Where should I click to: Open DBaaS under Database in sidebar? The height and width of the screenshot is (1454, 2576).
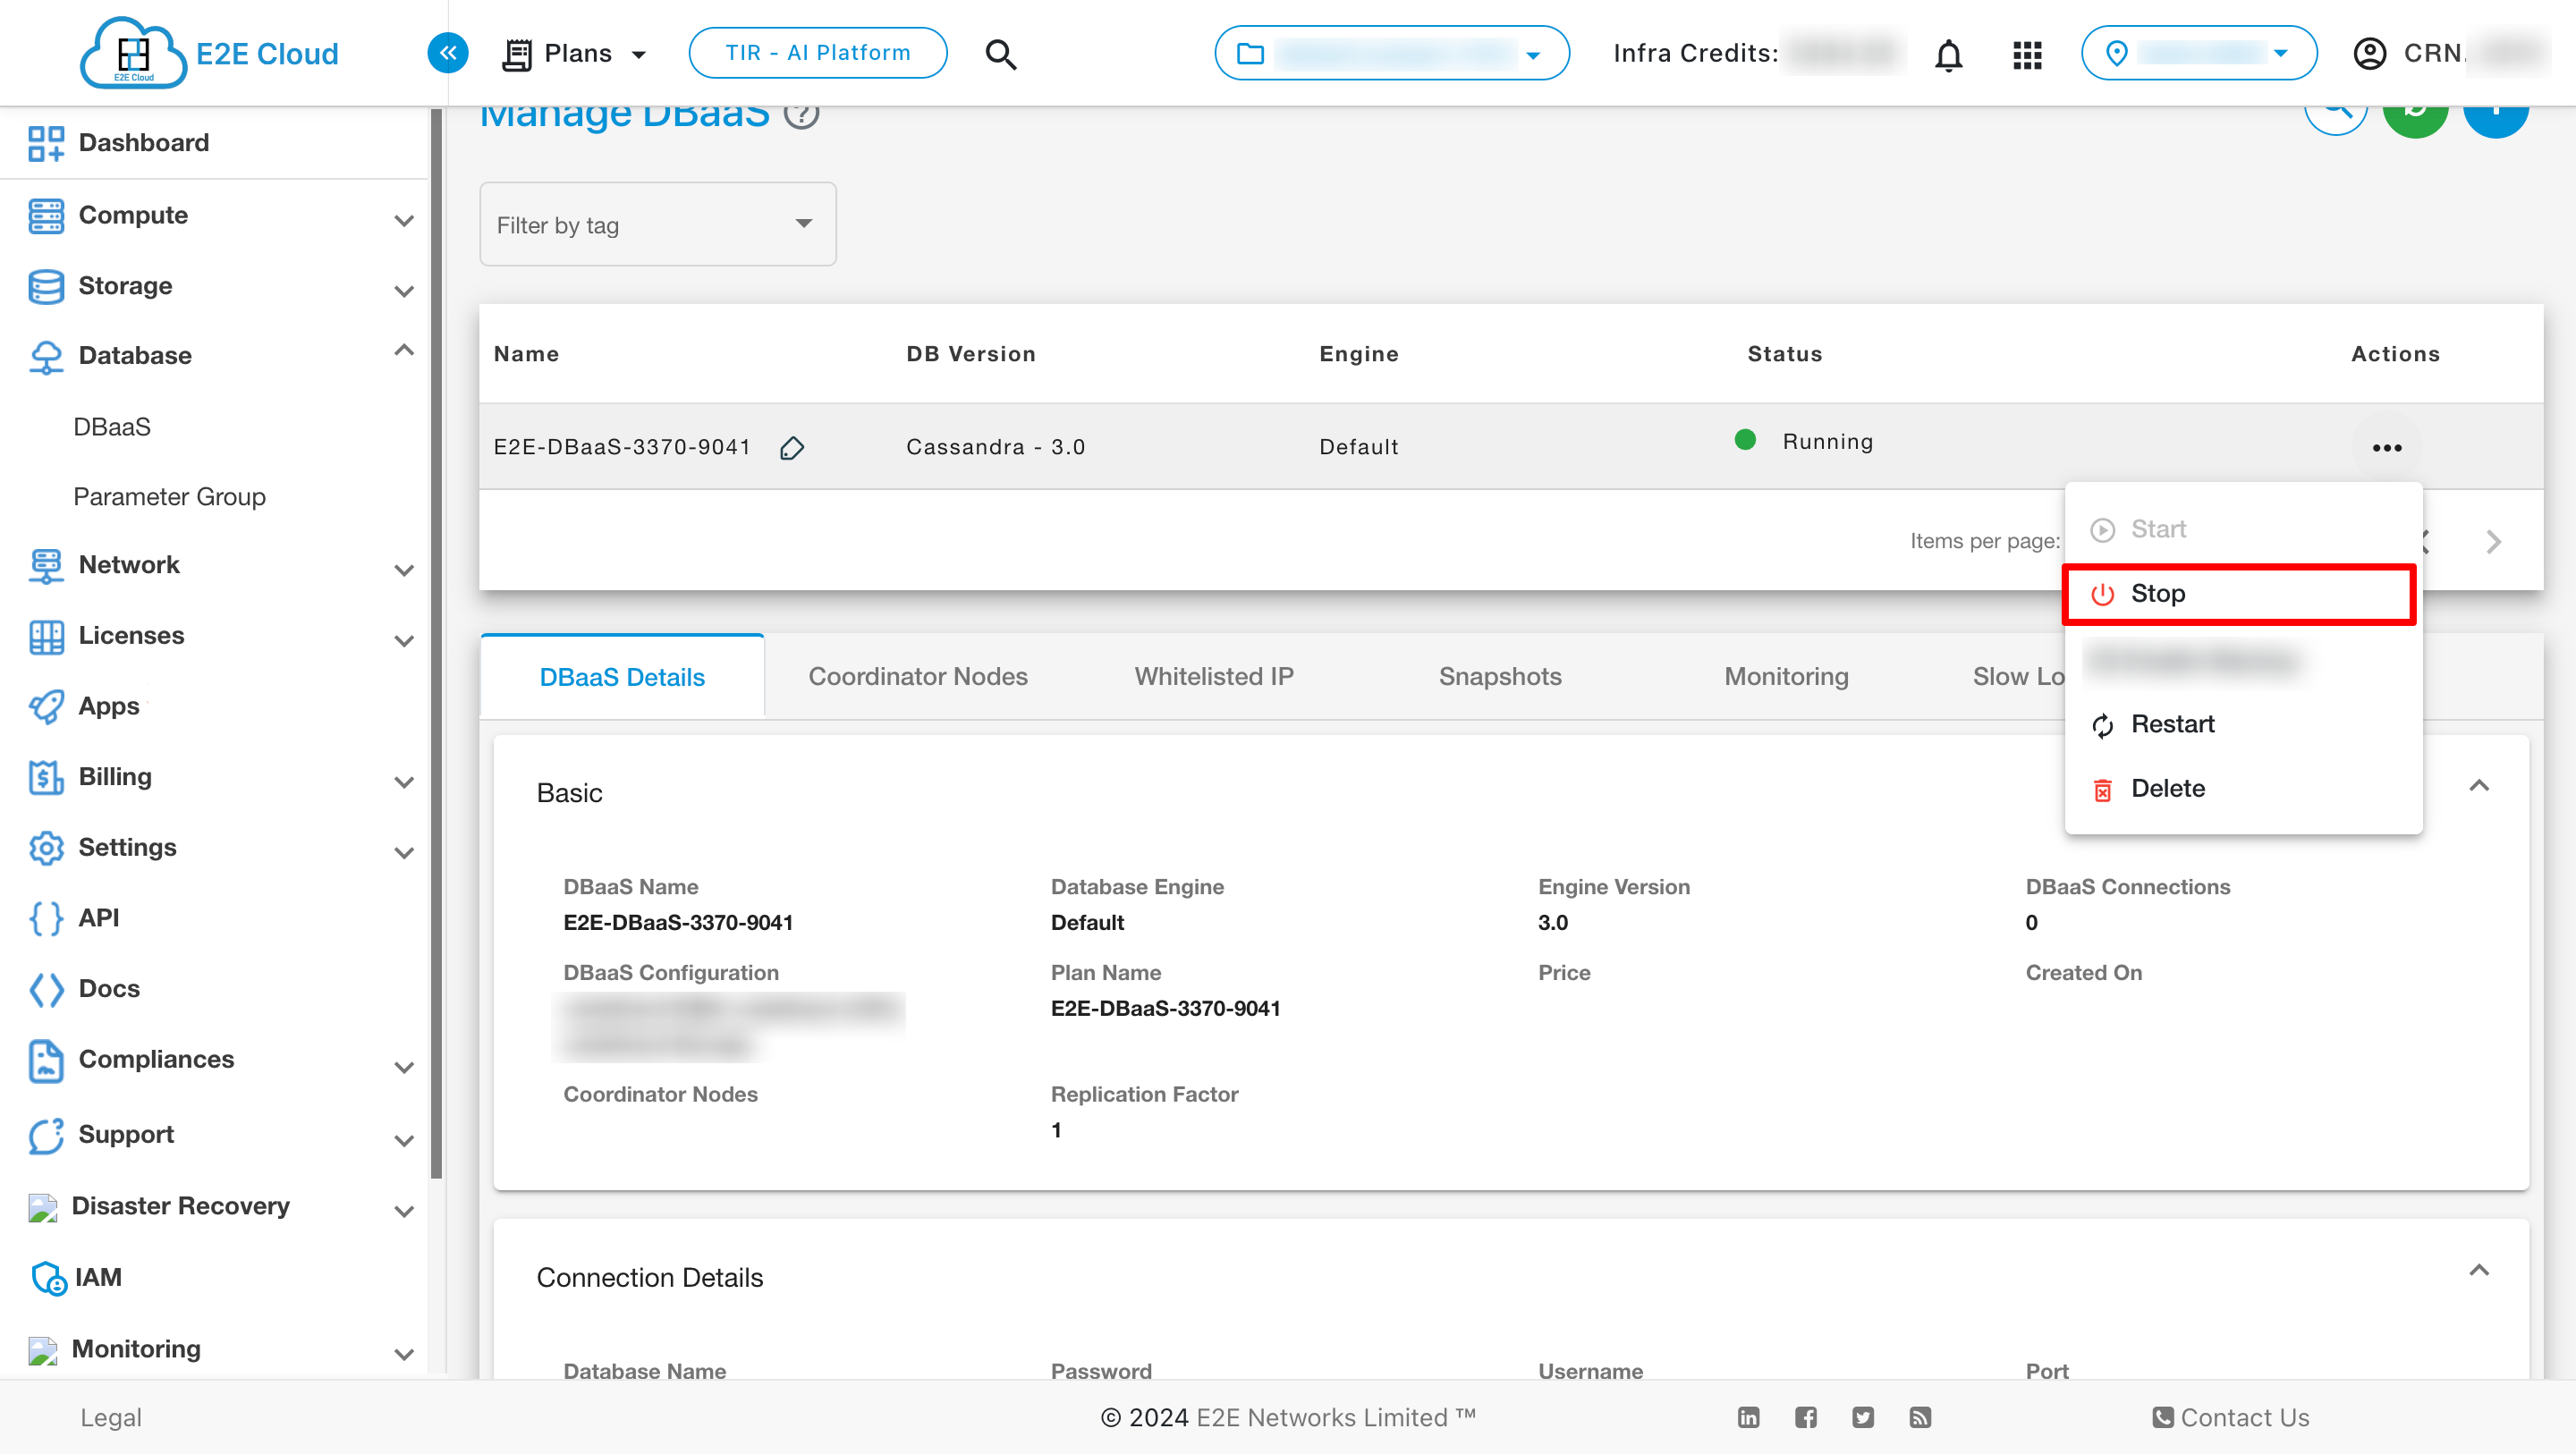112,427
